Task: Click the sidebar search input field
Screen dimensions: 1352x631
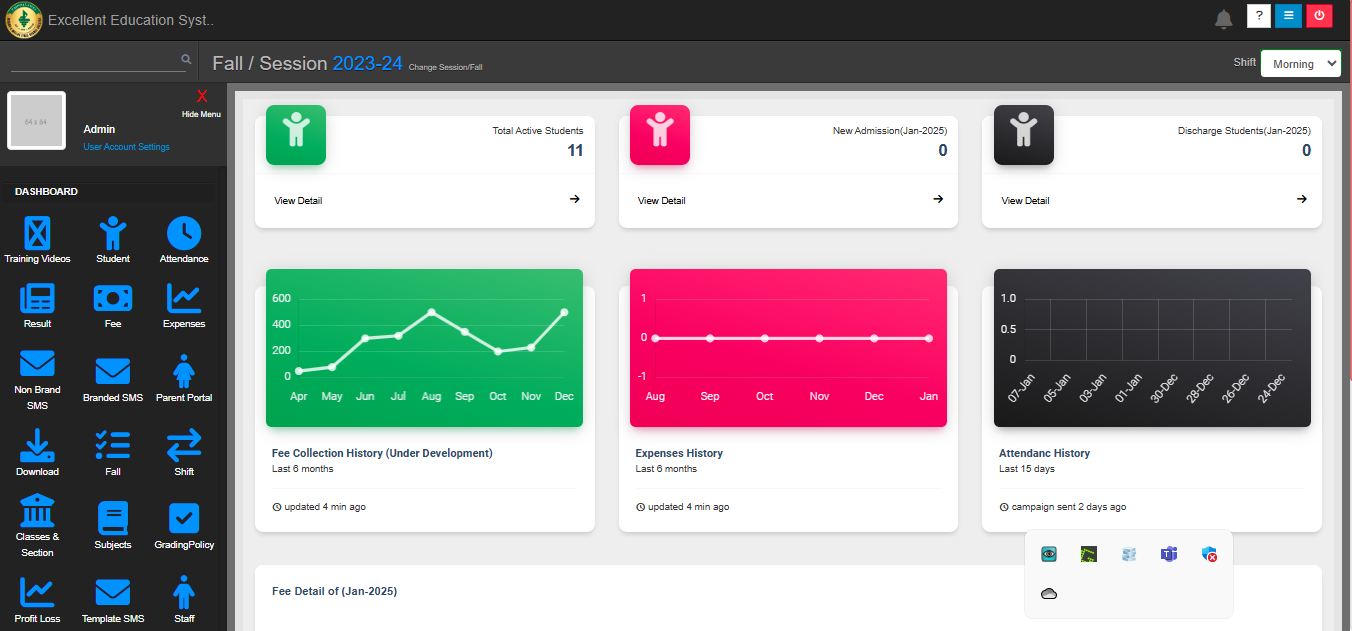Action: coord(95,60)
